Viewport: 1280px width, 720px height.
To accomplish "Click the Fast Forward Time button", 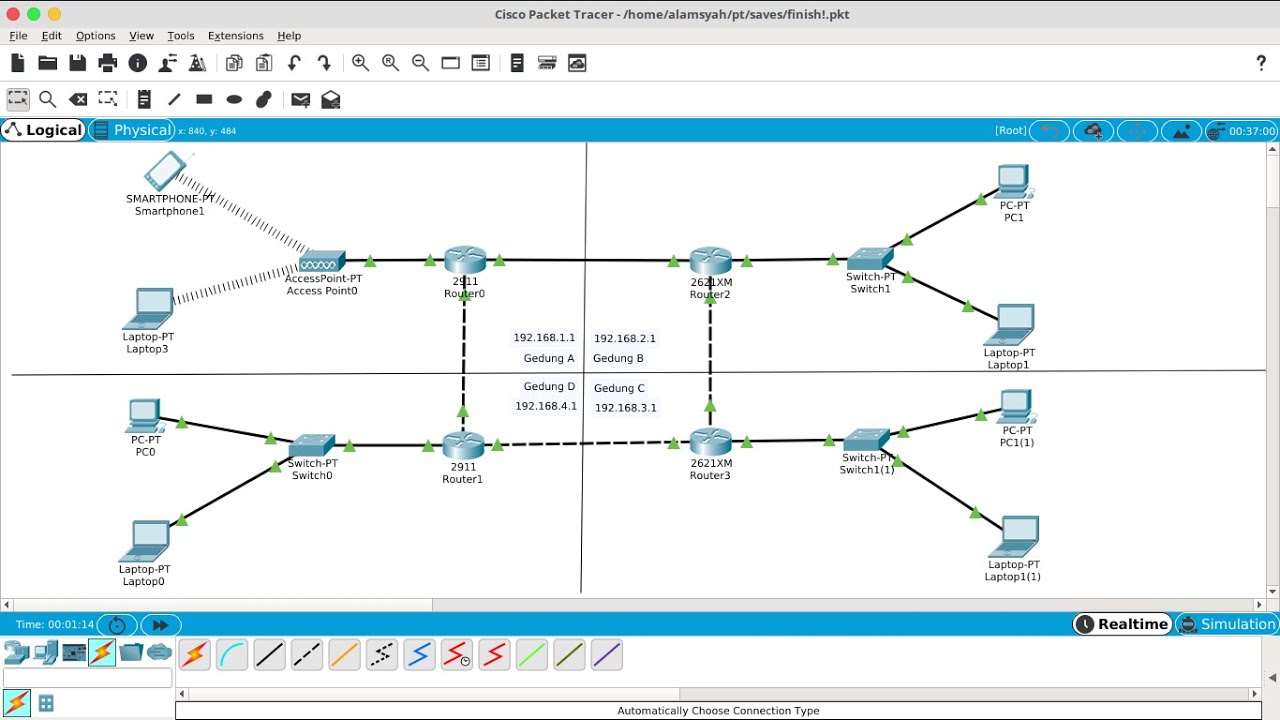I will point(161,625).
